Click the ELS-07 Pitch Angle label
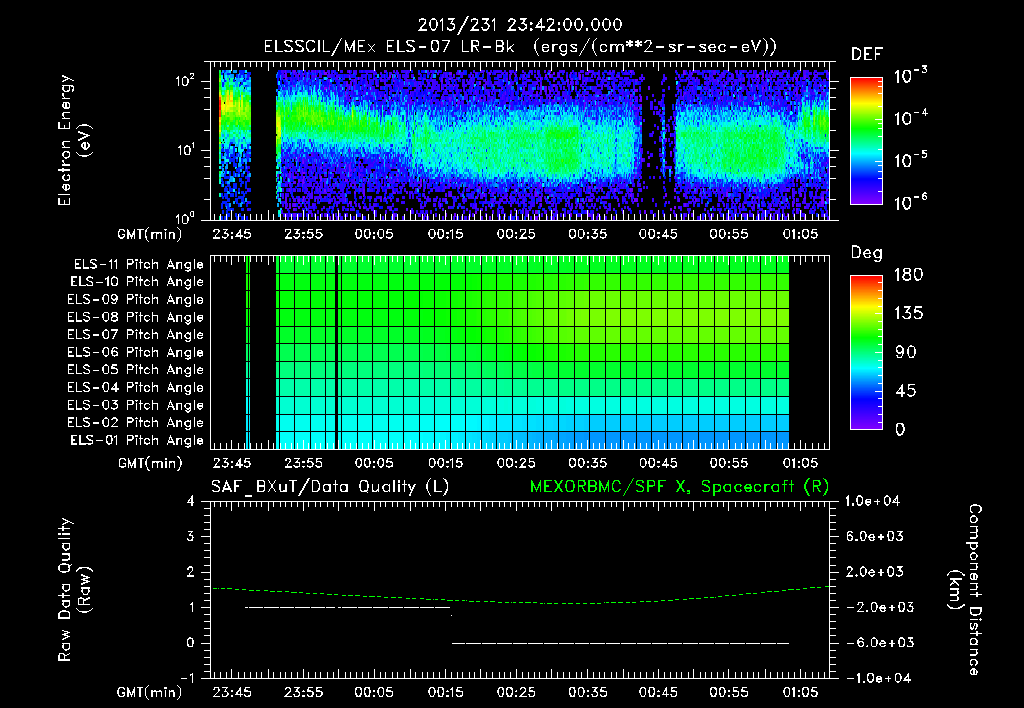This screenshot has width=1024, height=708. point(135,334)
